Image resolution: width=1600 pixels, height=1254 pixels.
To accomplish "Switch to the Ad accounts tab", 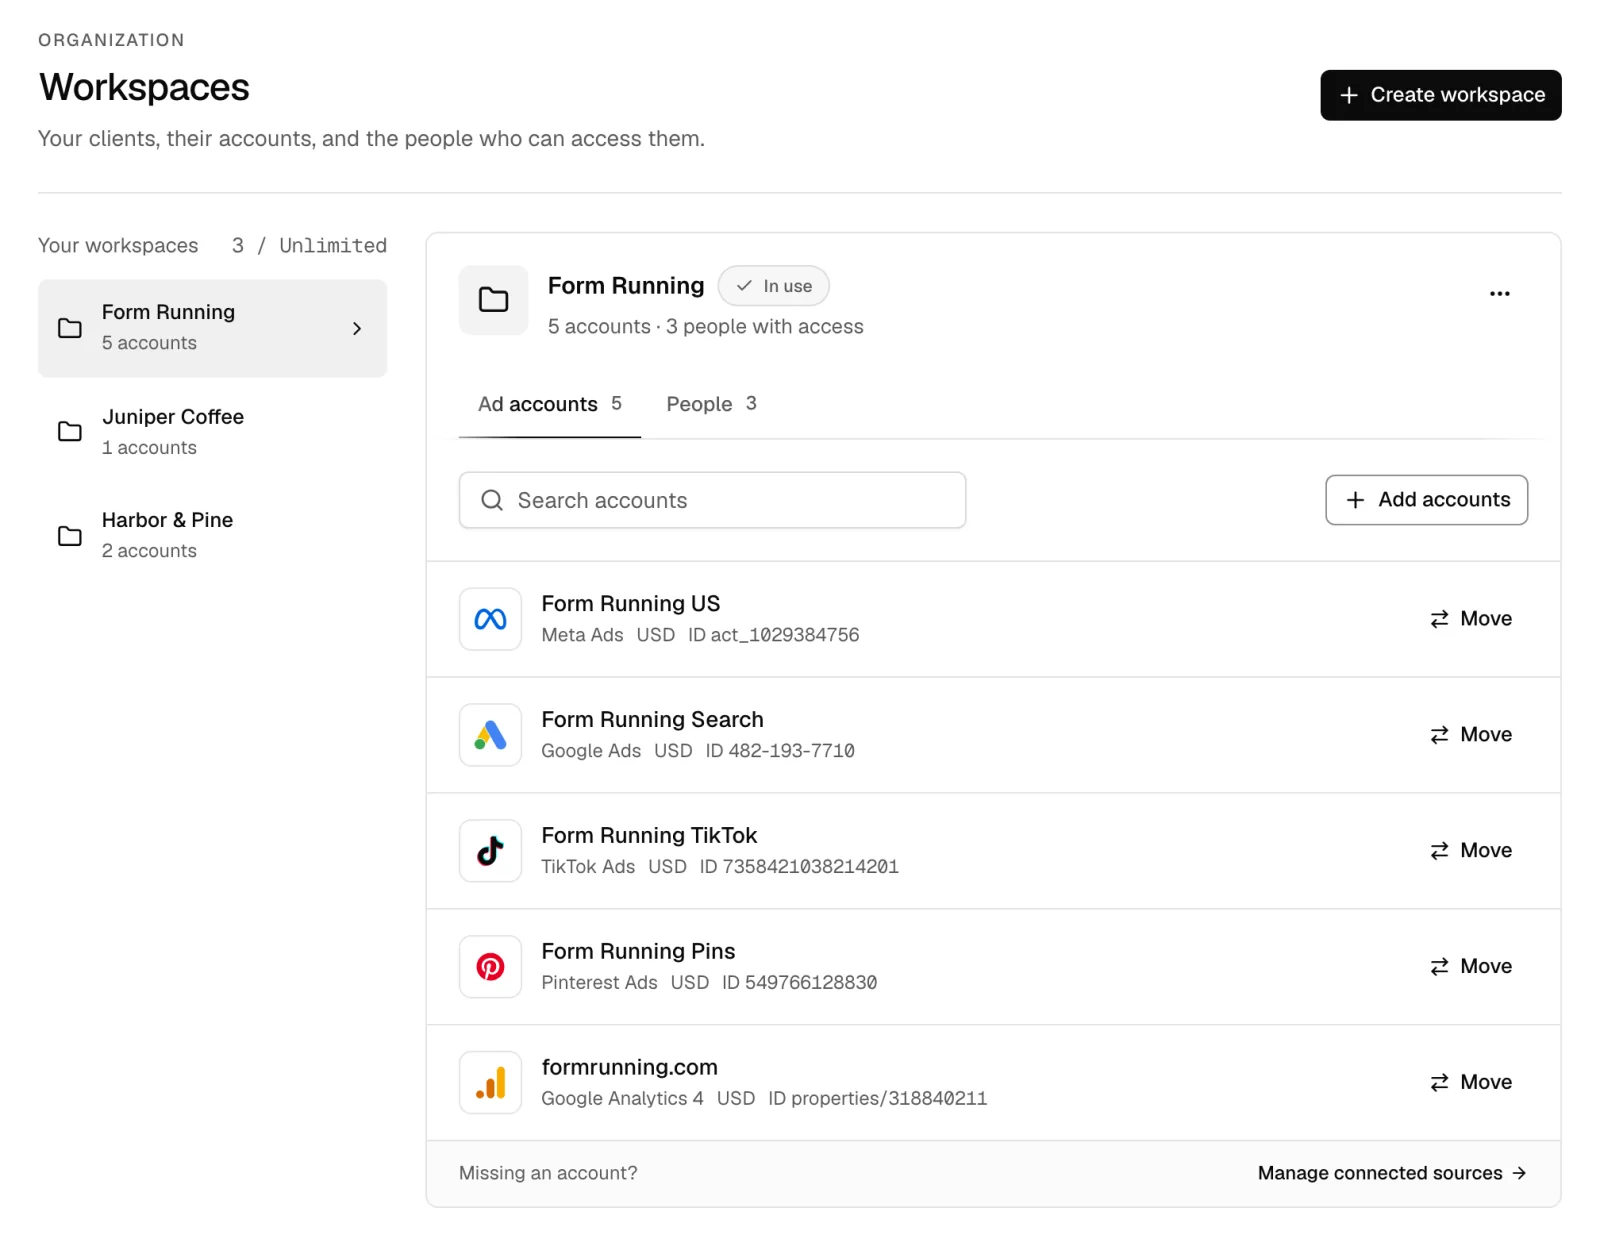I will [550, 404].
